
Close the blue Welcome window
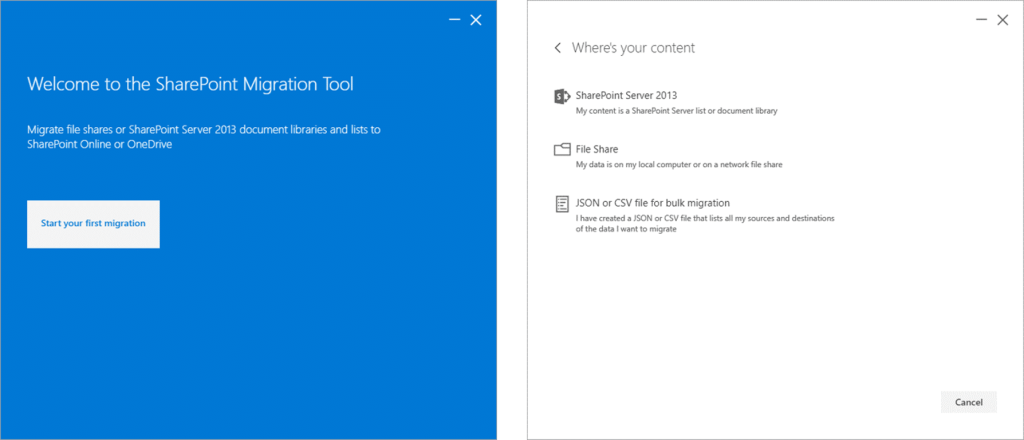point(476,20)
